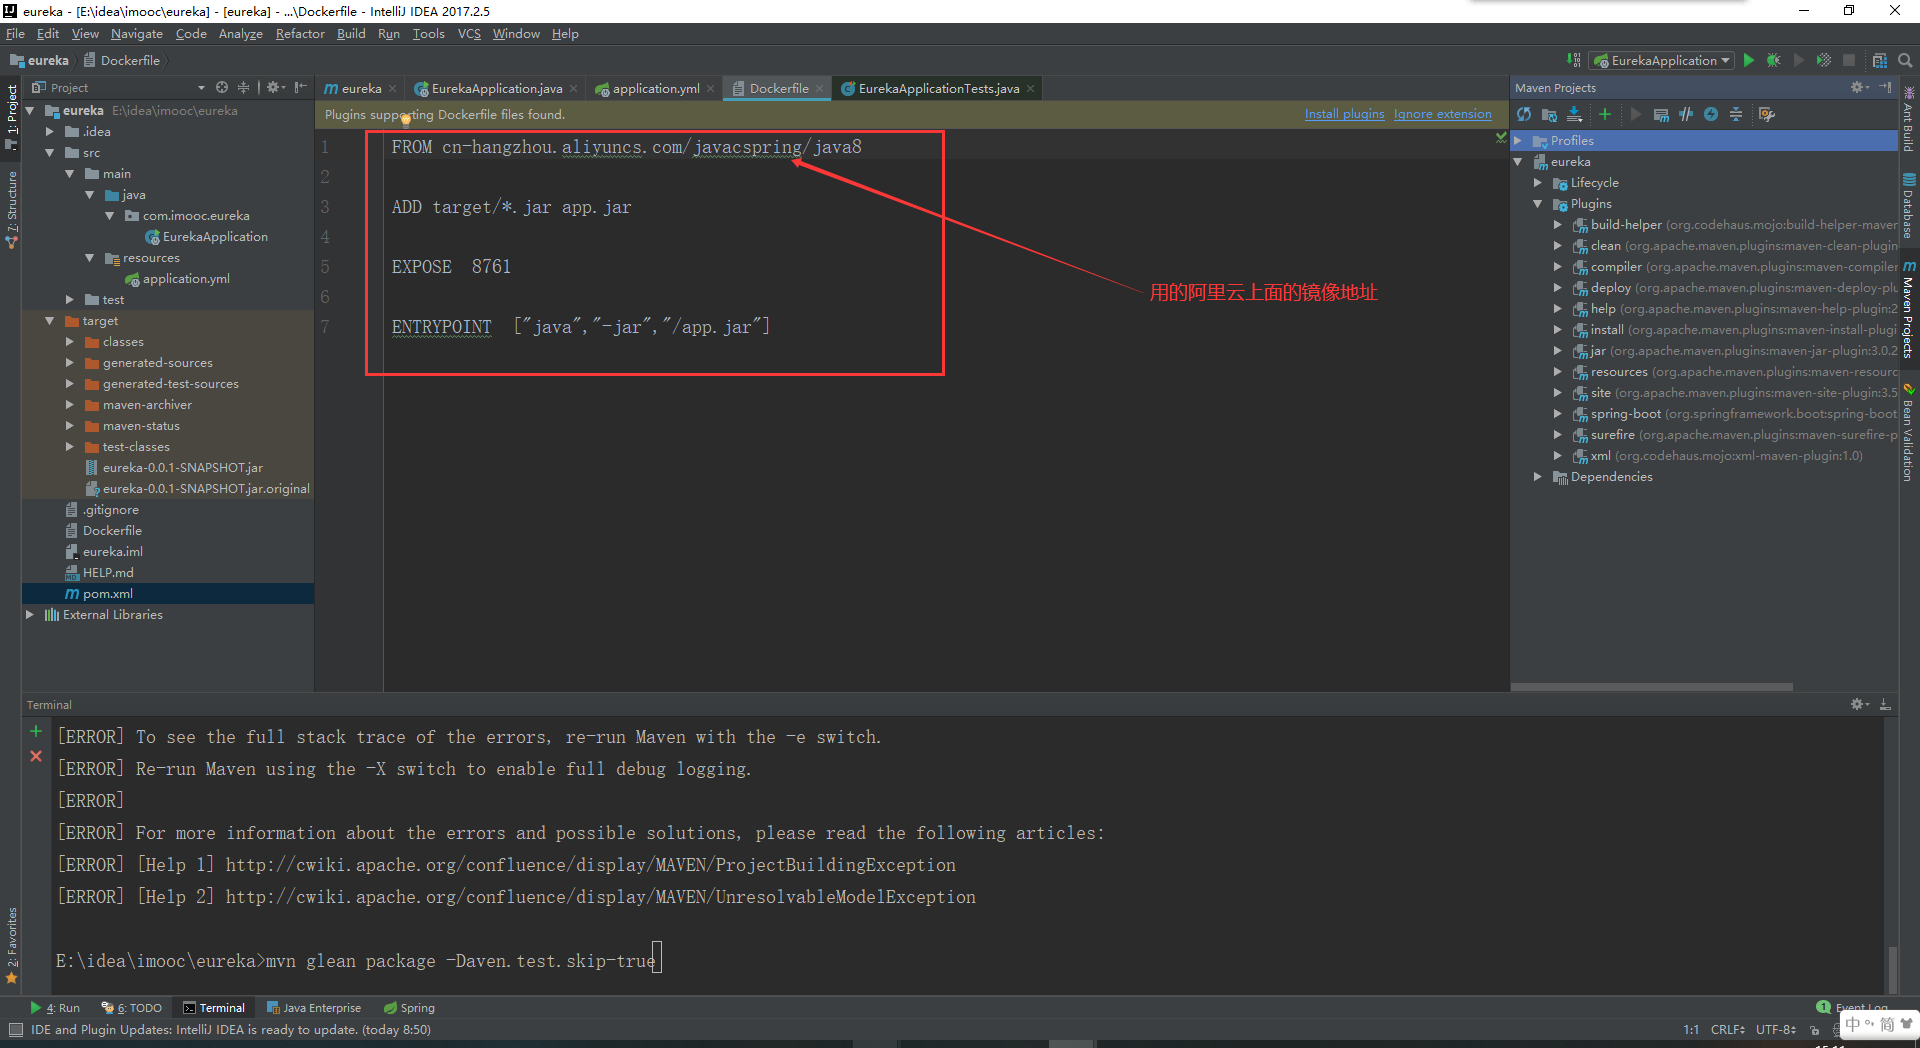1920x1048 pixels.
Task: Click the Make Project build icon
Action: 1573,60
